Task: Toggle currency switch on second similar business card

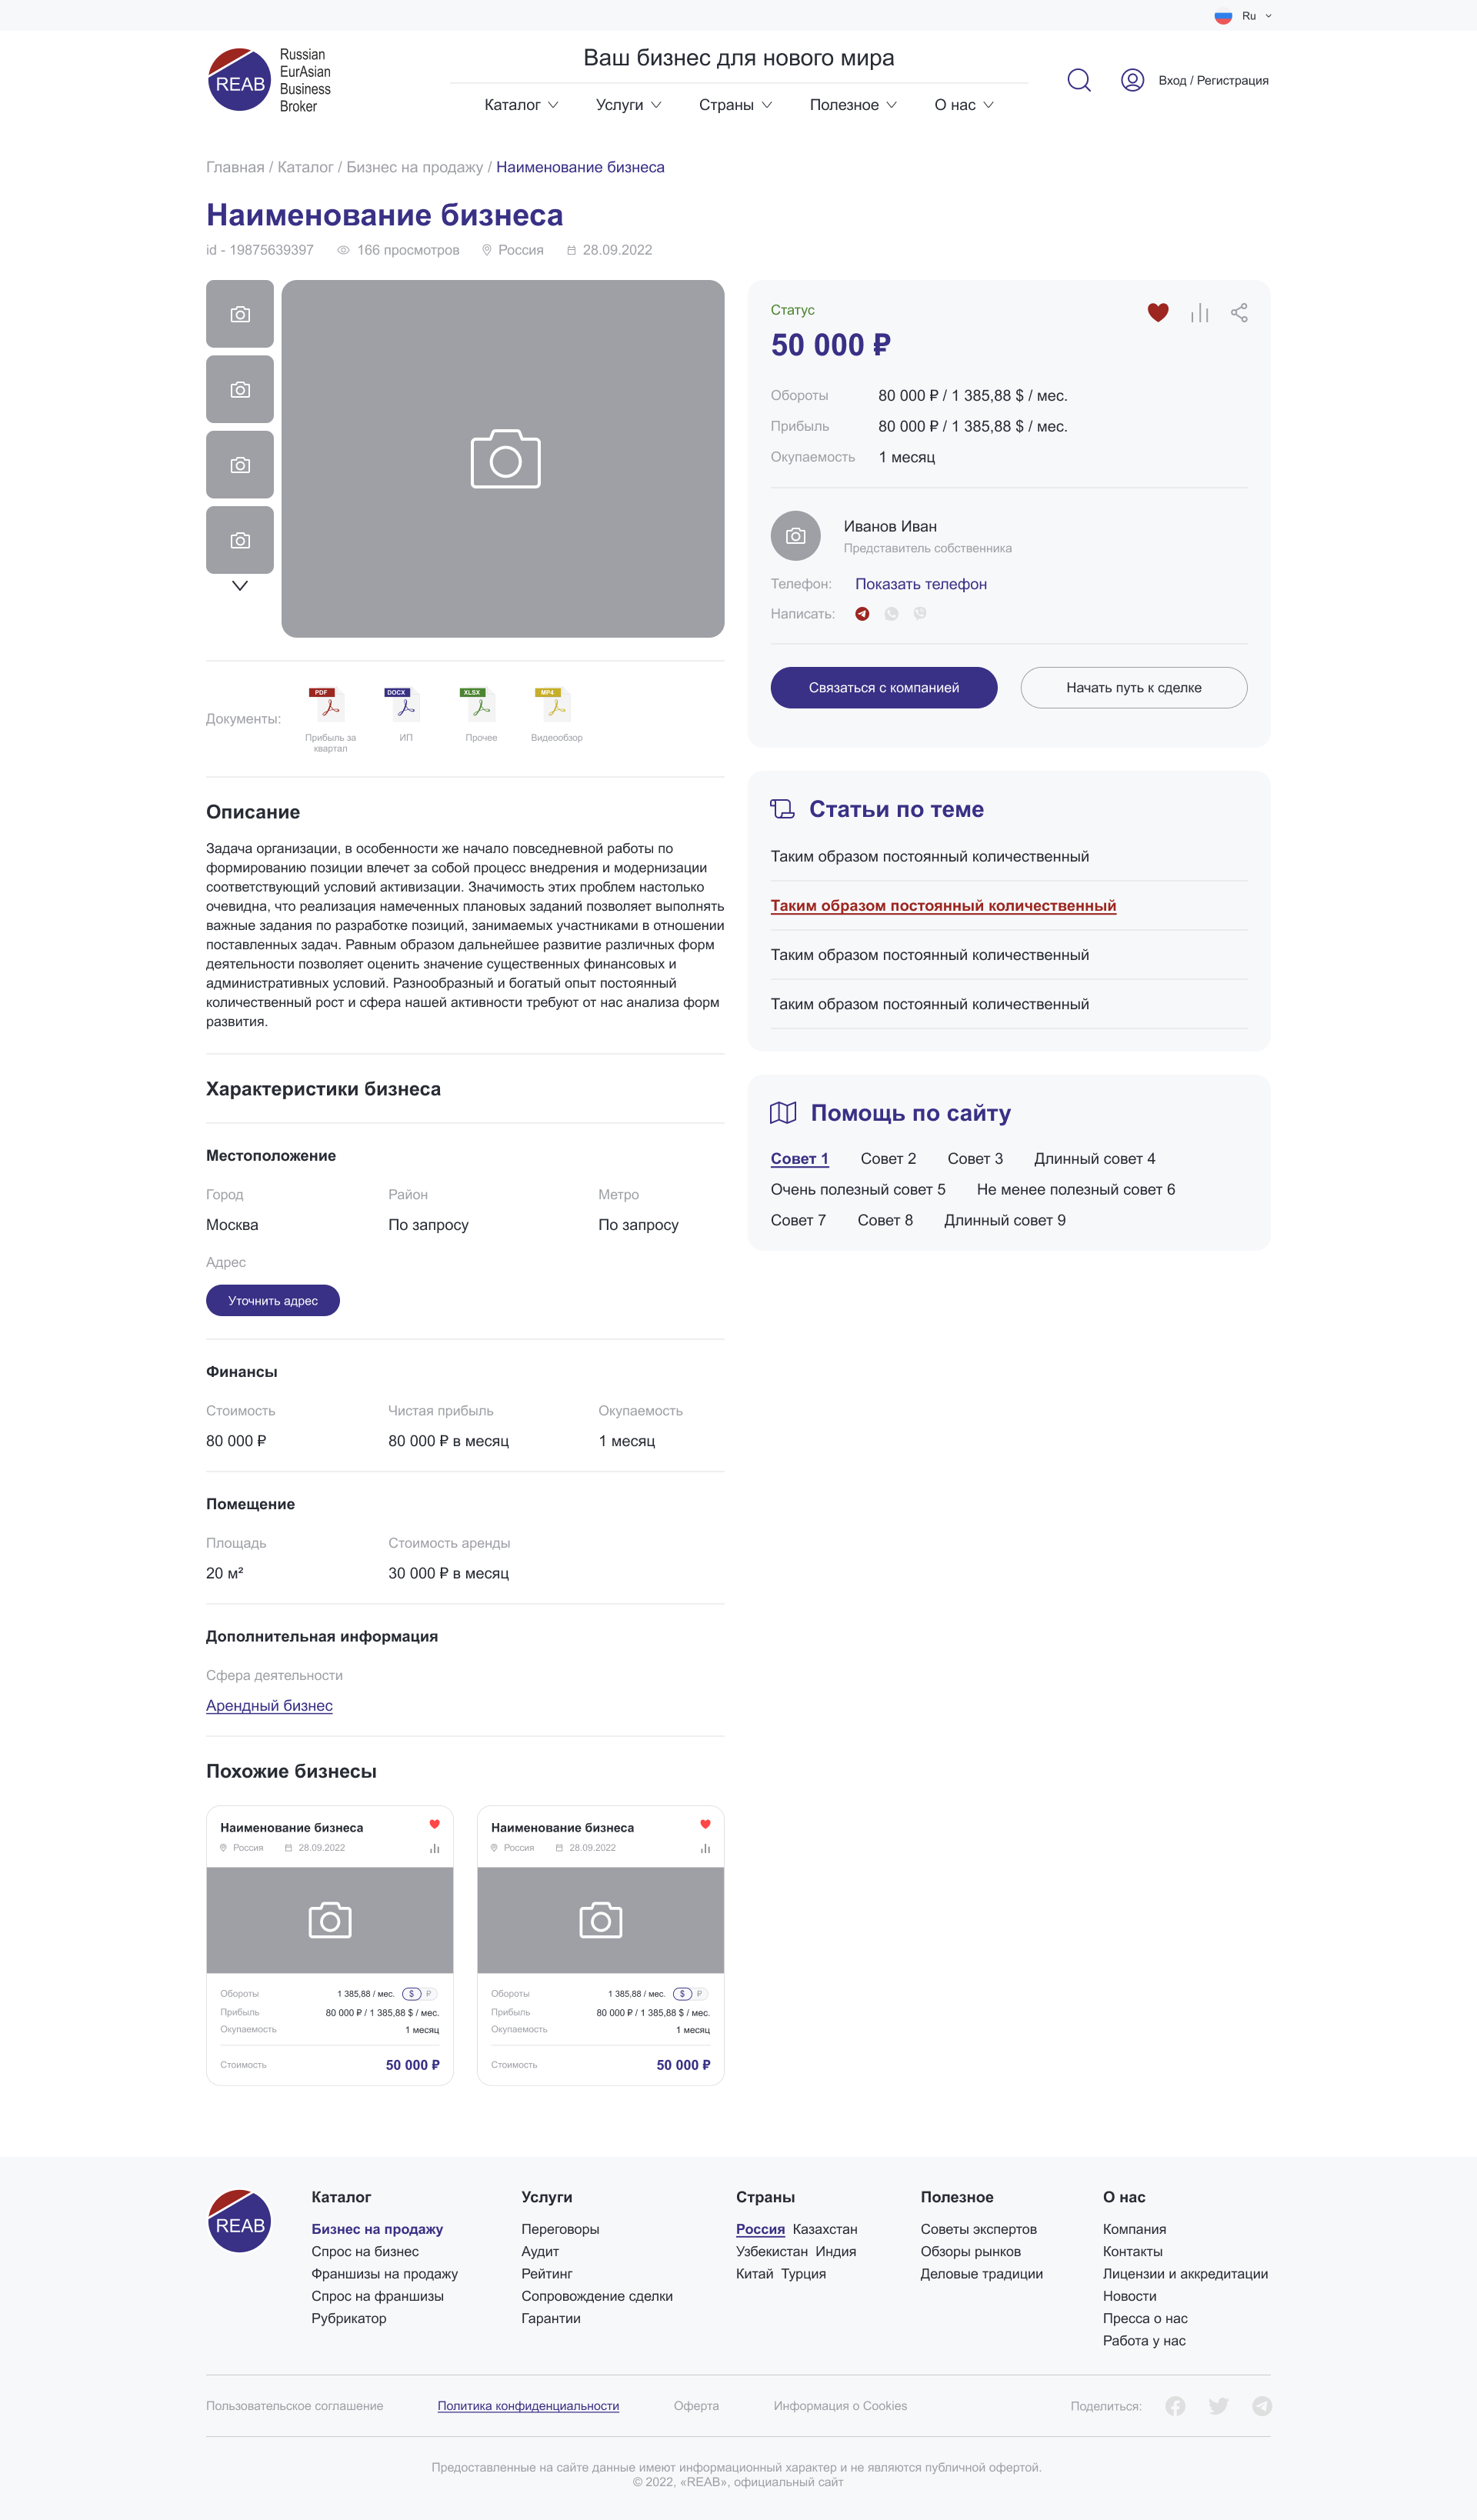Action: coord(690,1994)
